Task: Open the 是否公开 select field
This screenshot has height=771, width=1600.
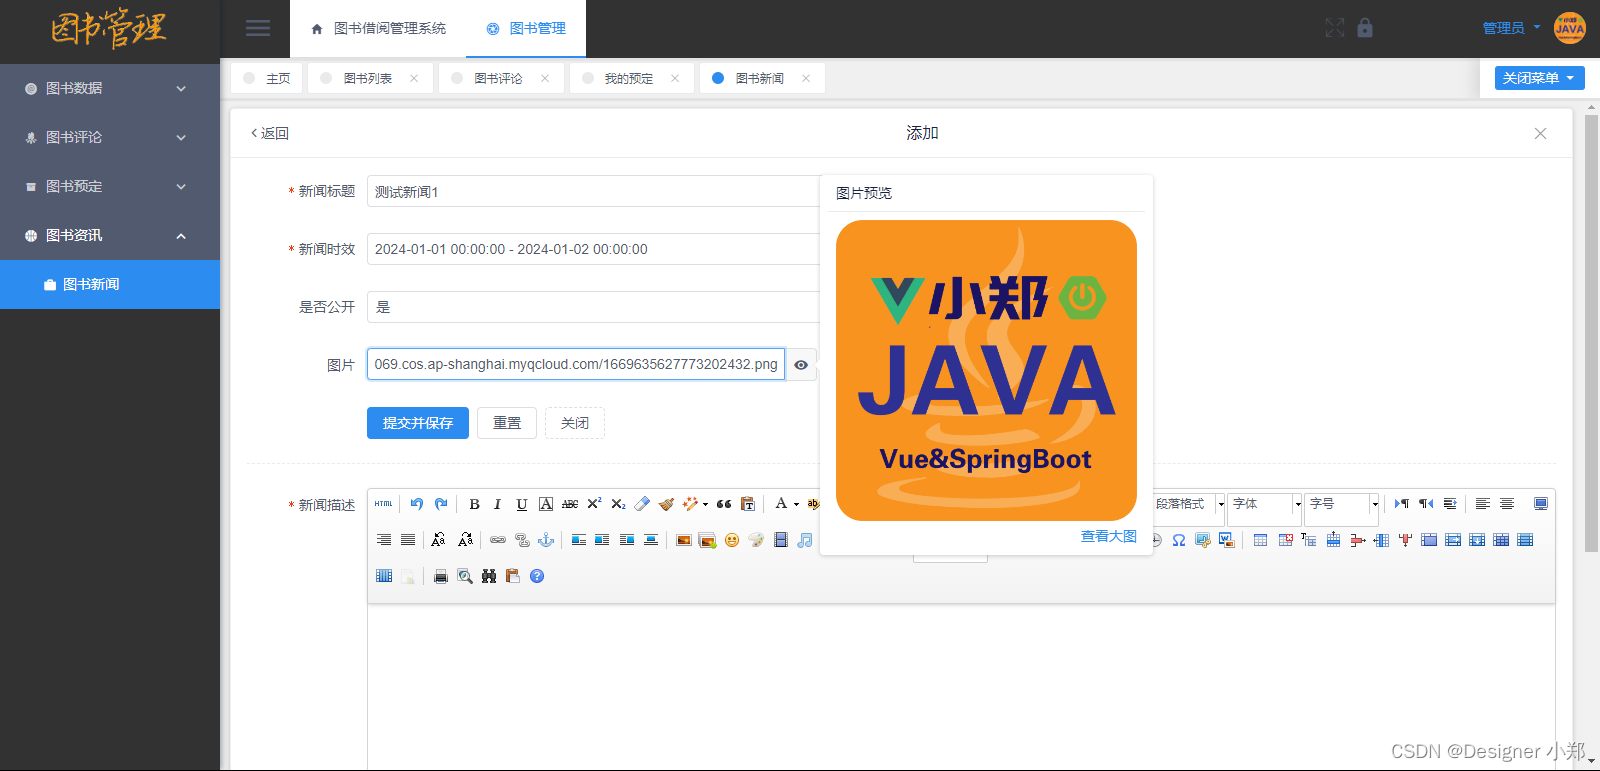Action: (x=594, y=307)
